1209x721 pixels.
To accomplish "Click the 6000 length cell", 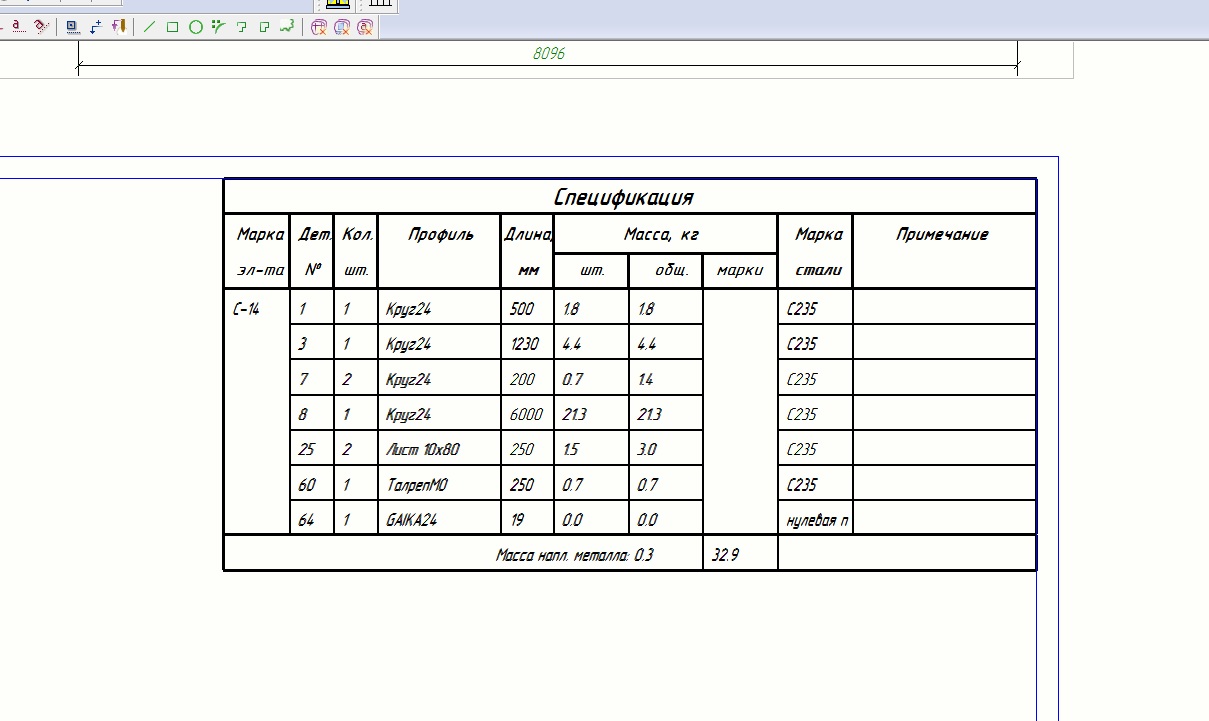I will (x=526, y=415).
